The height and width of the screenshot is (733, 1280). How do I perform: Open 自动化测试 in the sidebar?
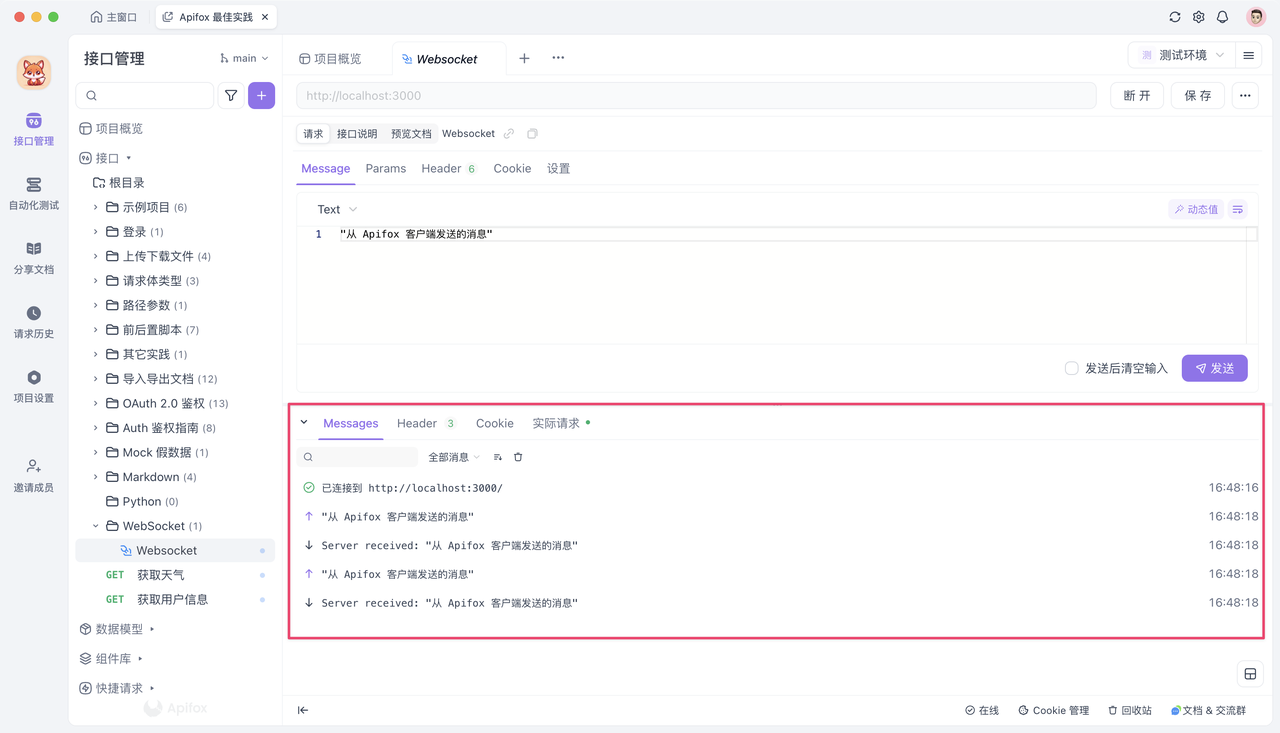point(34,195)
